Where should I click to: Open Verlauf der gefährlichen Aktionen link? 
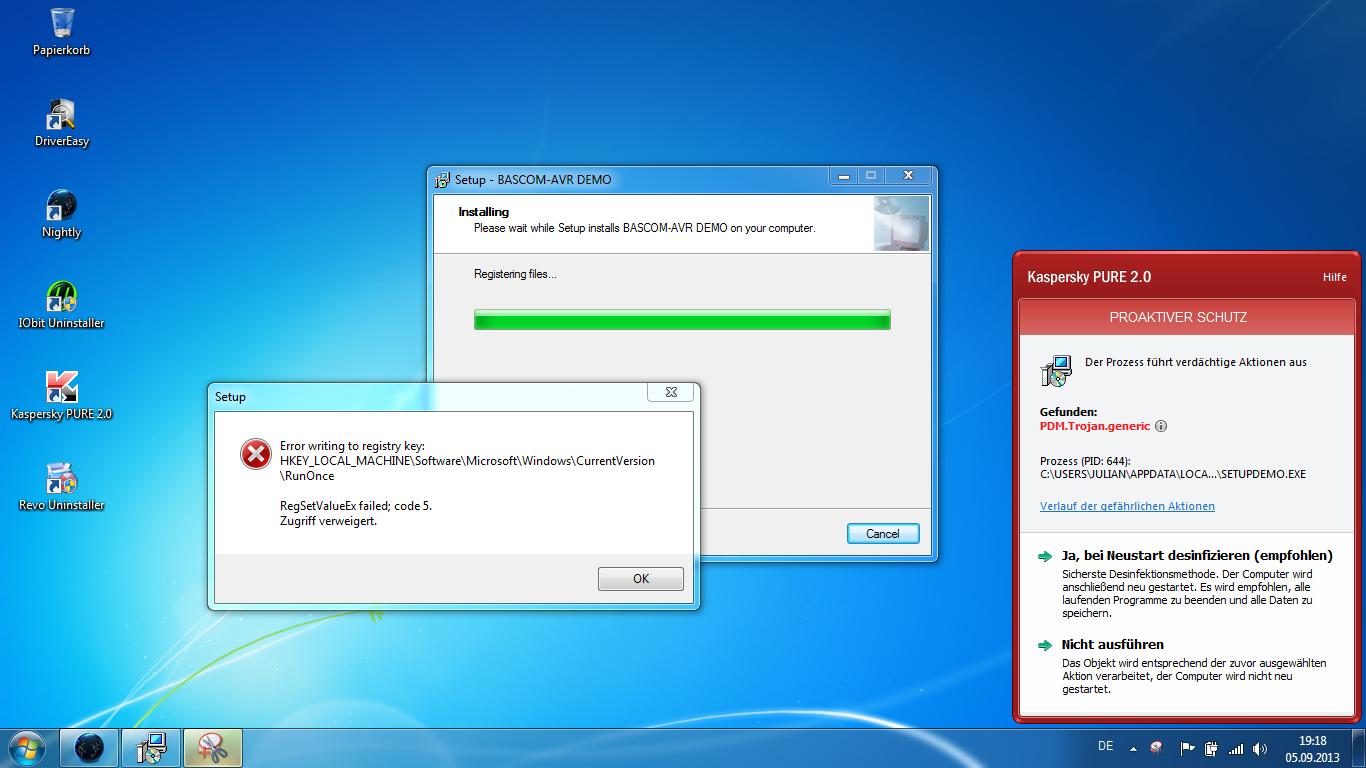coord(1127,506)
